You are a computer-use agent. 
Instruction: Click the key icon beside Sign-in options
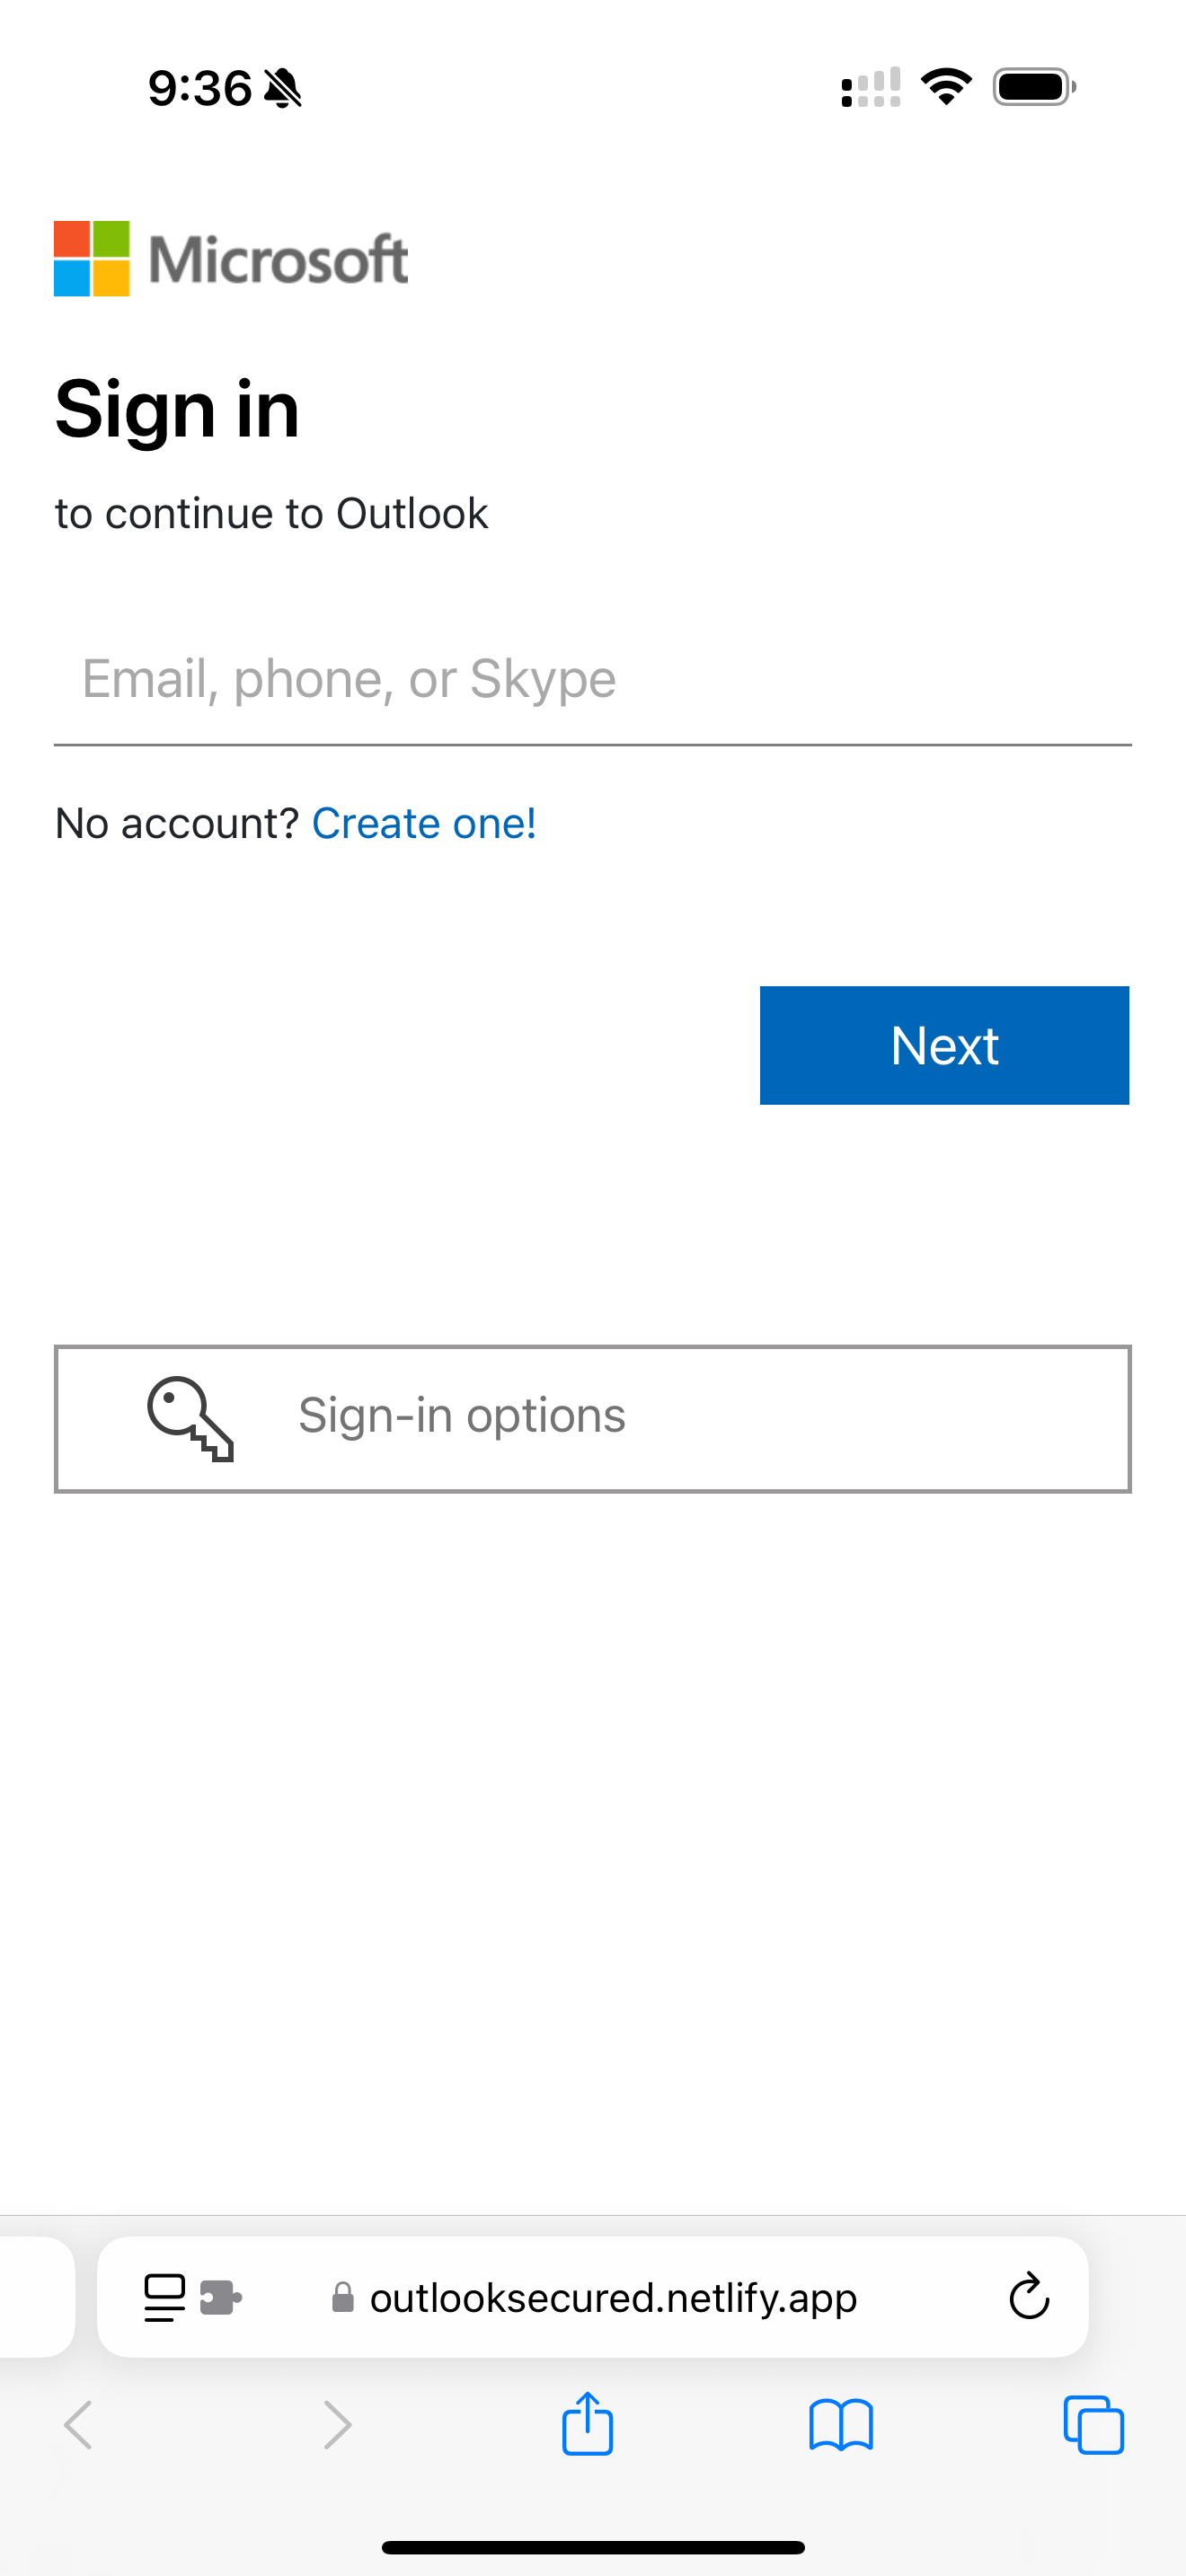pyautogui.click(x=190, y=1418)
